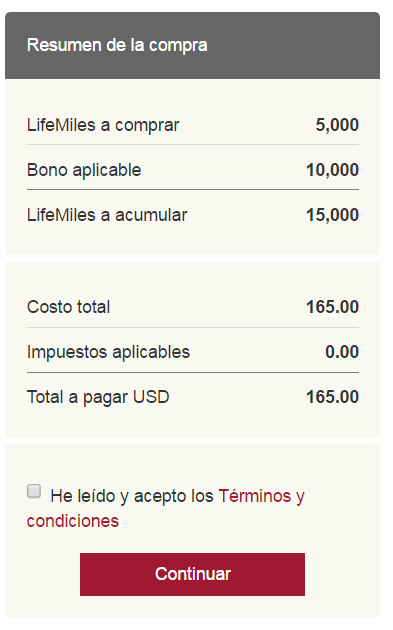Select the 165.00 value beside Costo total

coord(332,307)
